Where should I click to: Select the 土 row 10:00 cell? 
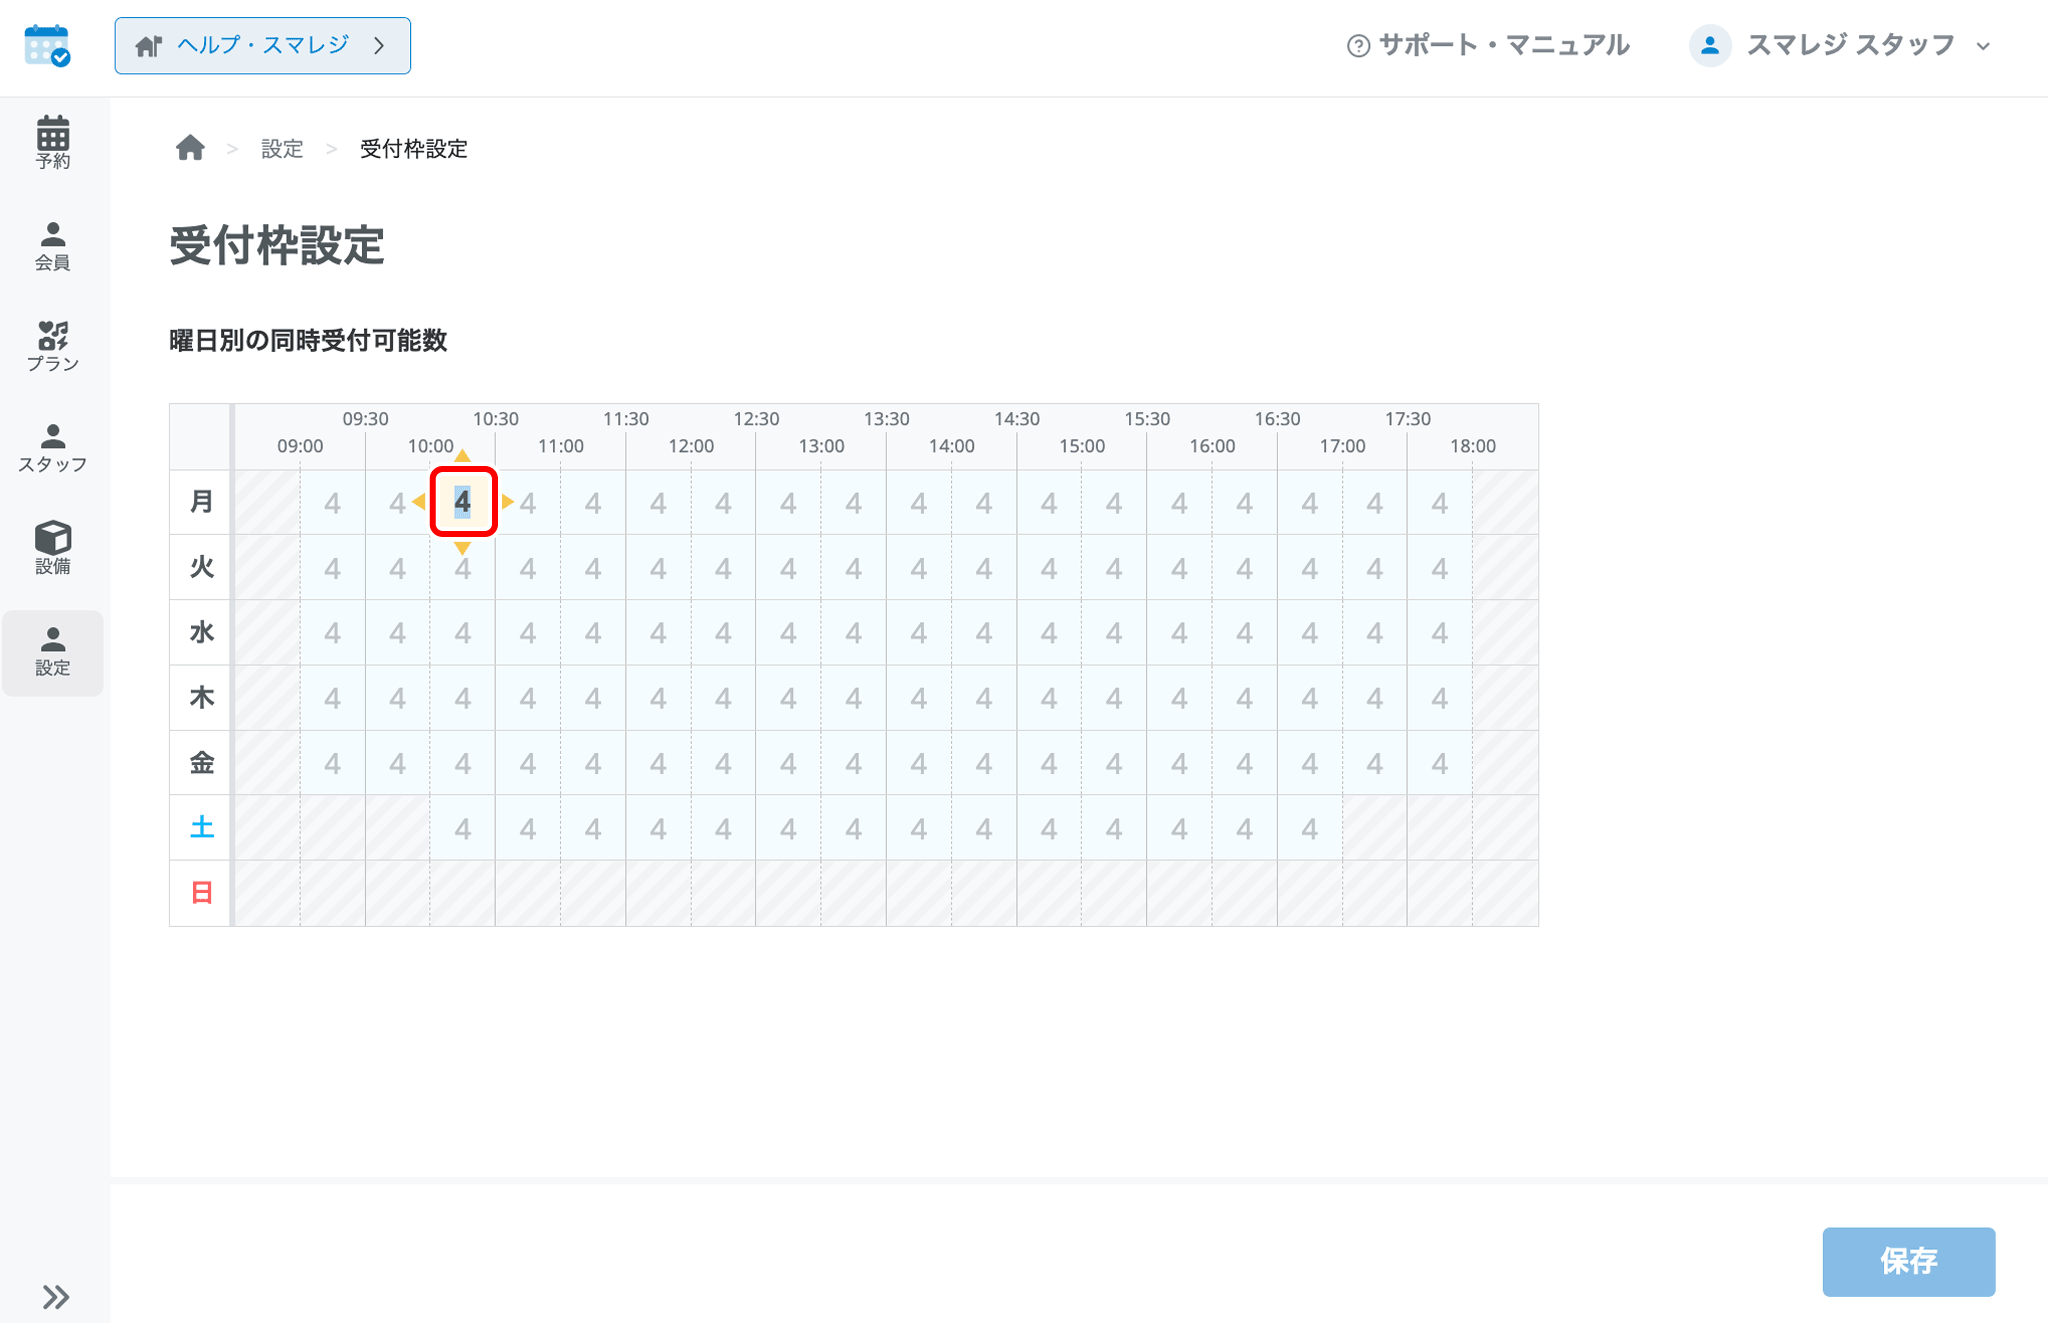click(x=462, y=828)
